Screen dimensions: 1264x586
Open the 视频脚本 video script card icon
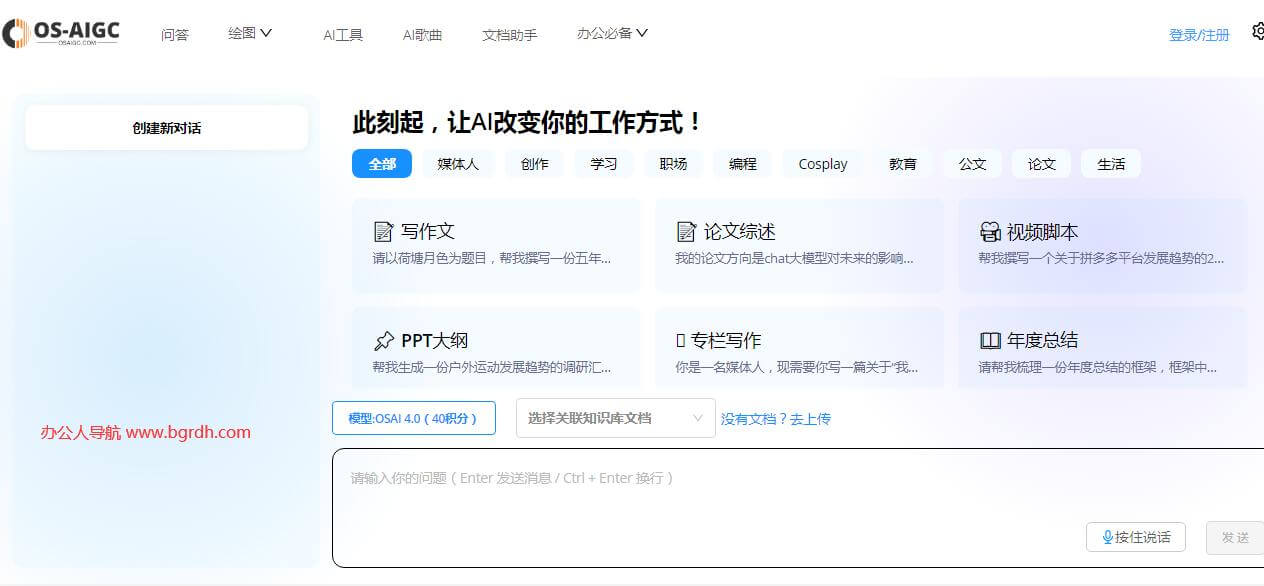989,230
